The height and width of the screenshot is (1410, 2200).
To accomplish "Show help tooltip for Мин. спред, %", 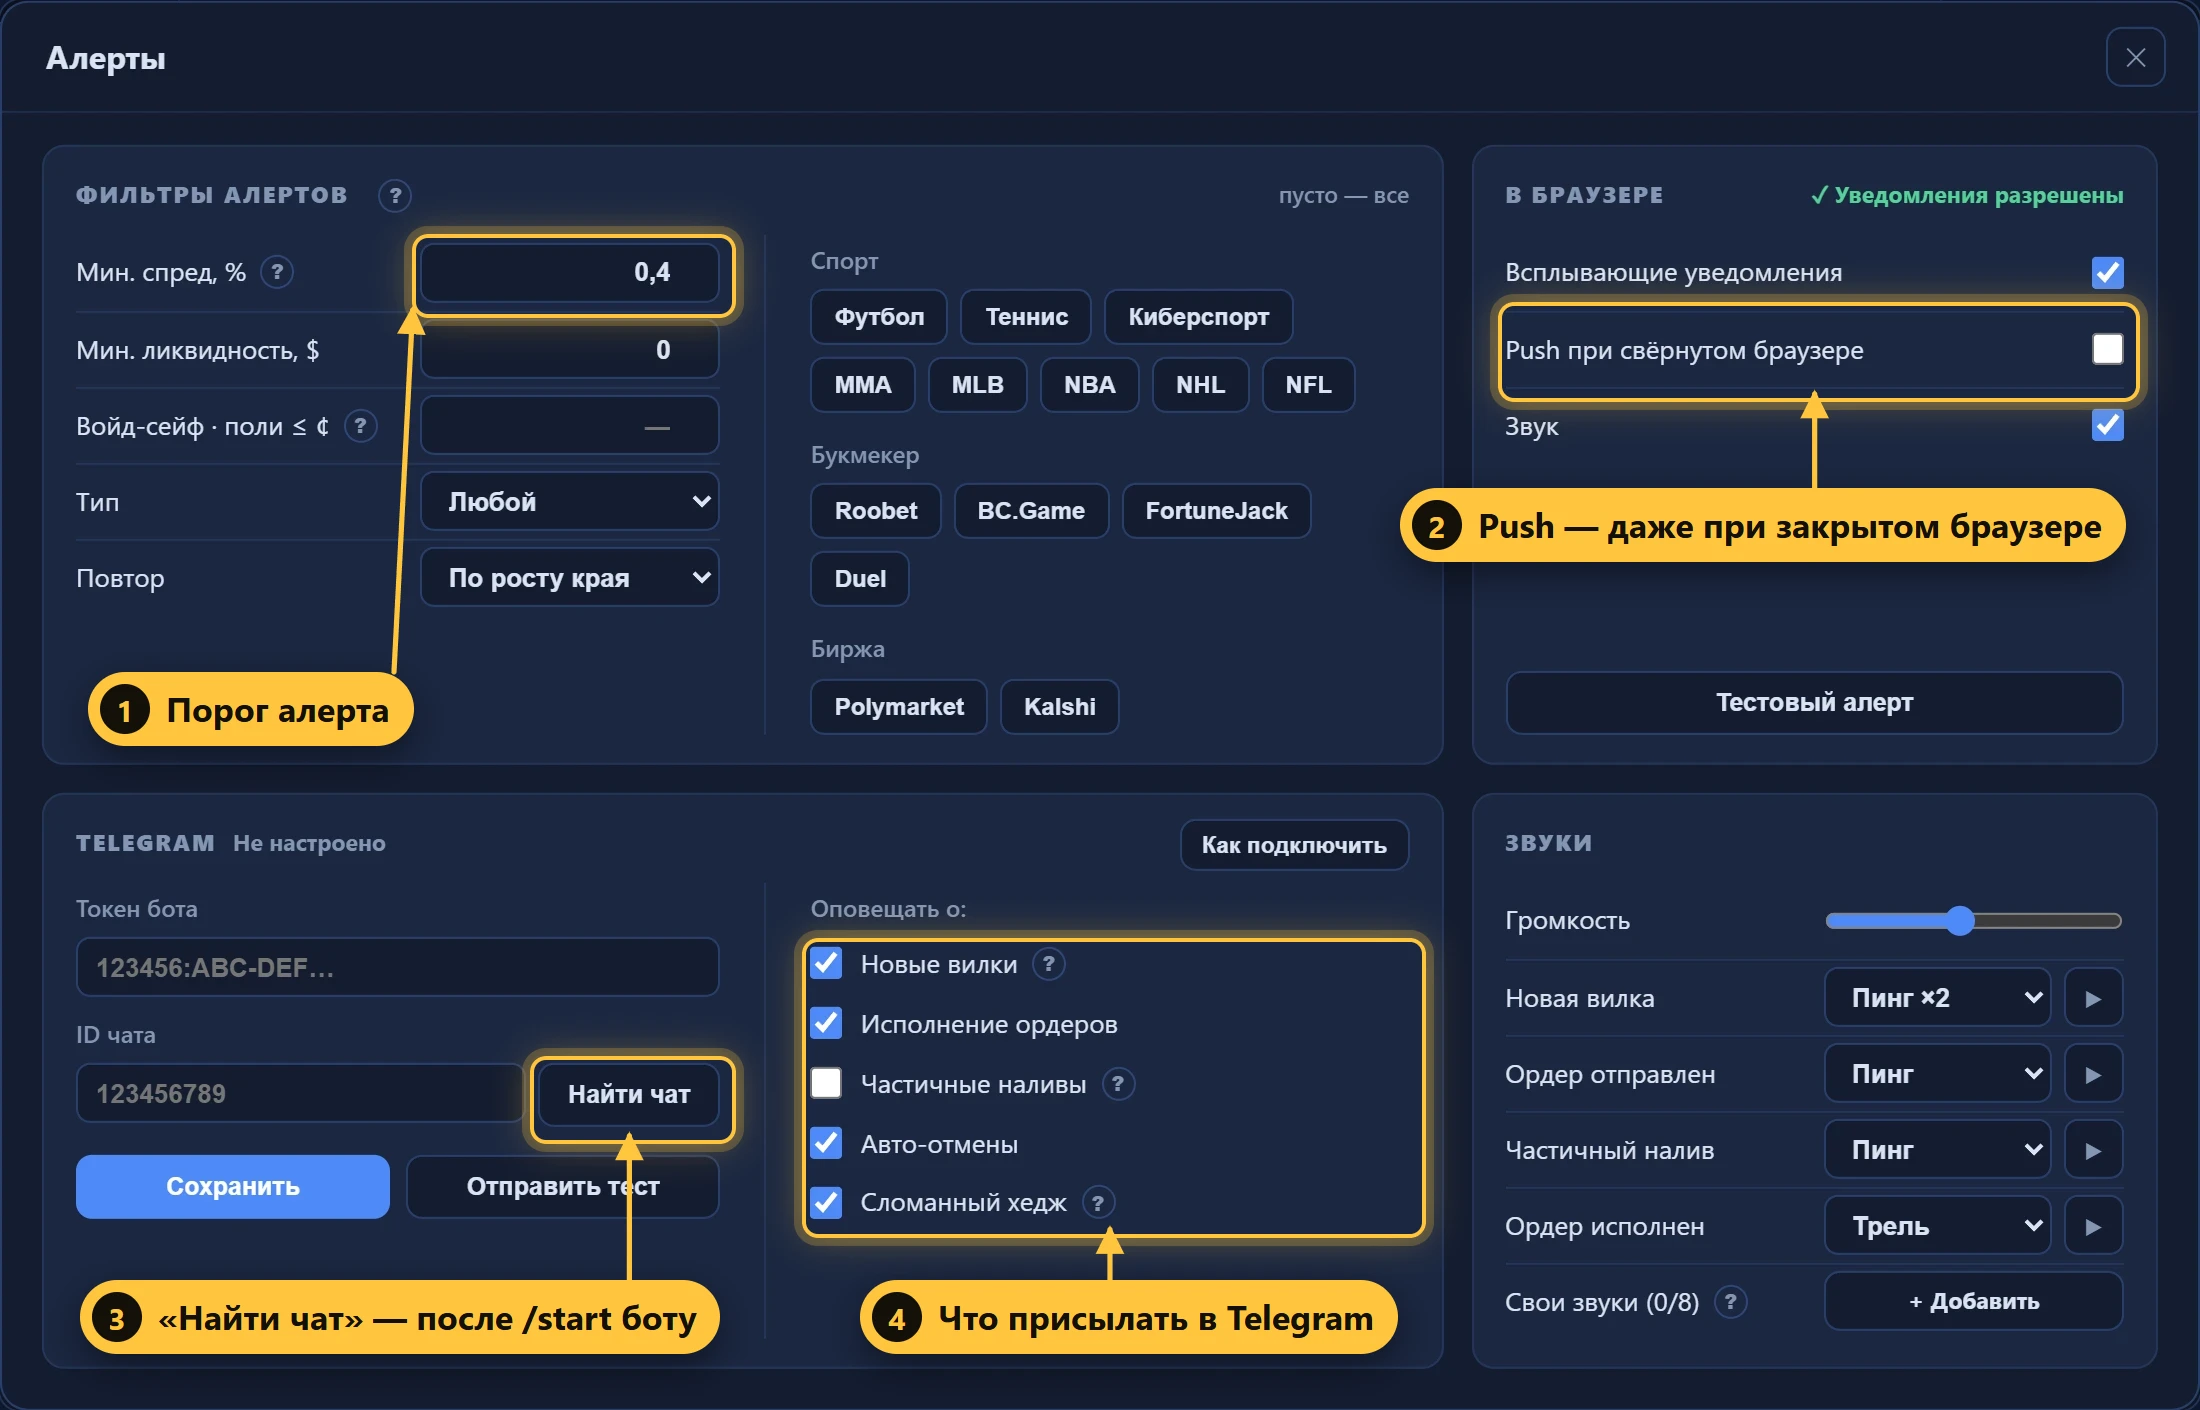I will (277, 272).
